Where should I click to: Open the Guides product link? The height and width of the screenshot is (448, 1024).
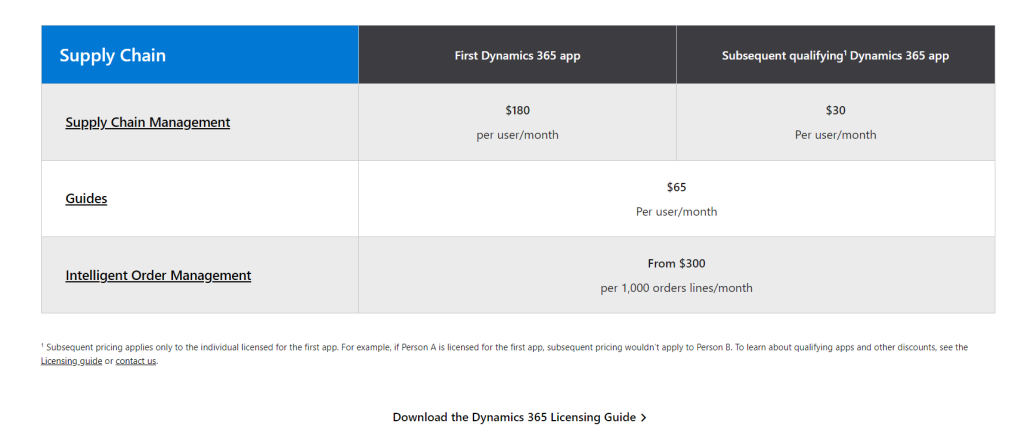(x=86, y=199)
